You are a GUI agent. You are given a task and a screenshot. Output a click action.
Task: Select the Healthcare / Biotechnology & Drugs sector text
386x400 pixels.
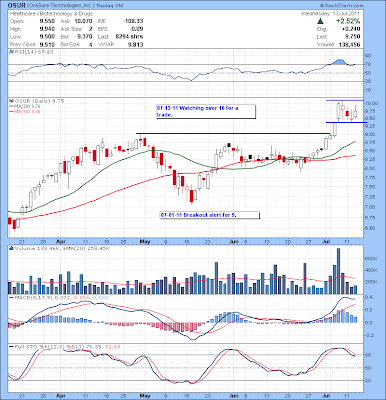pyautogui.click(x=51, y=14)
